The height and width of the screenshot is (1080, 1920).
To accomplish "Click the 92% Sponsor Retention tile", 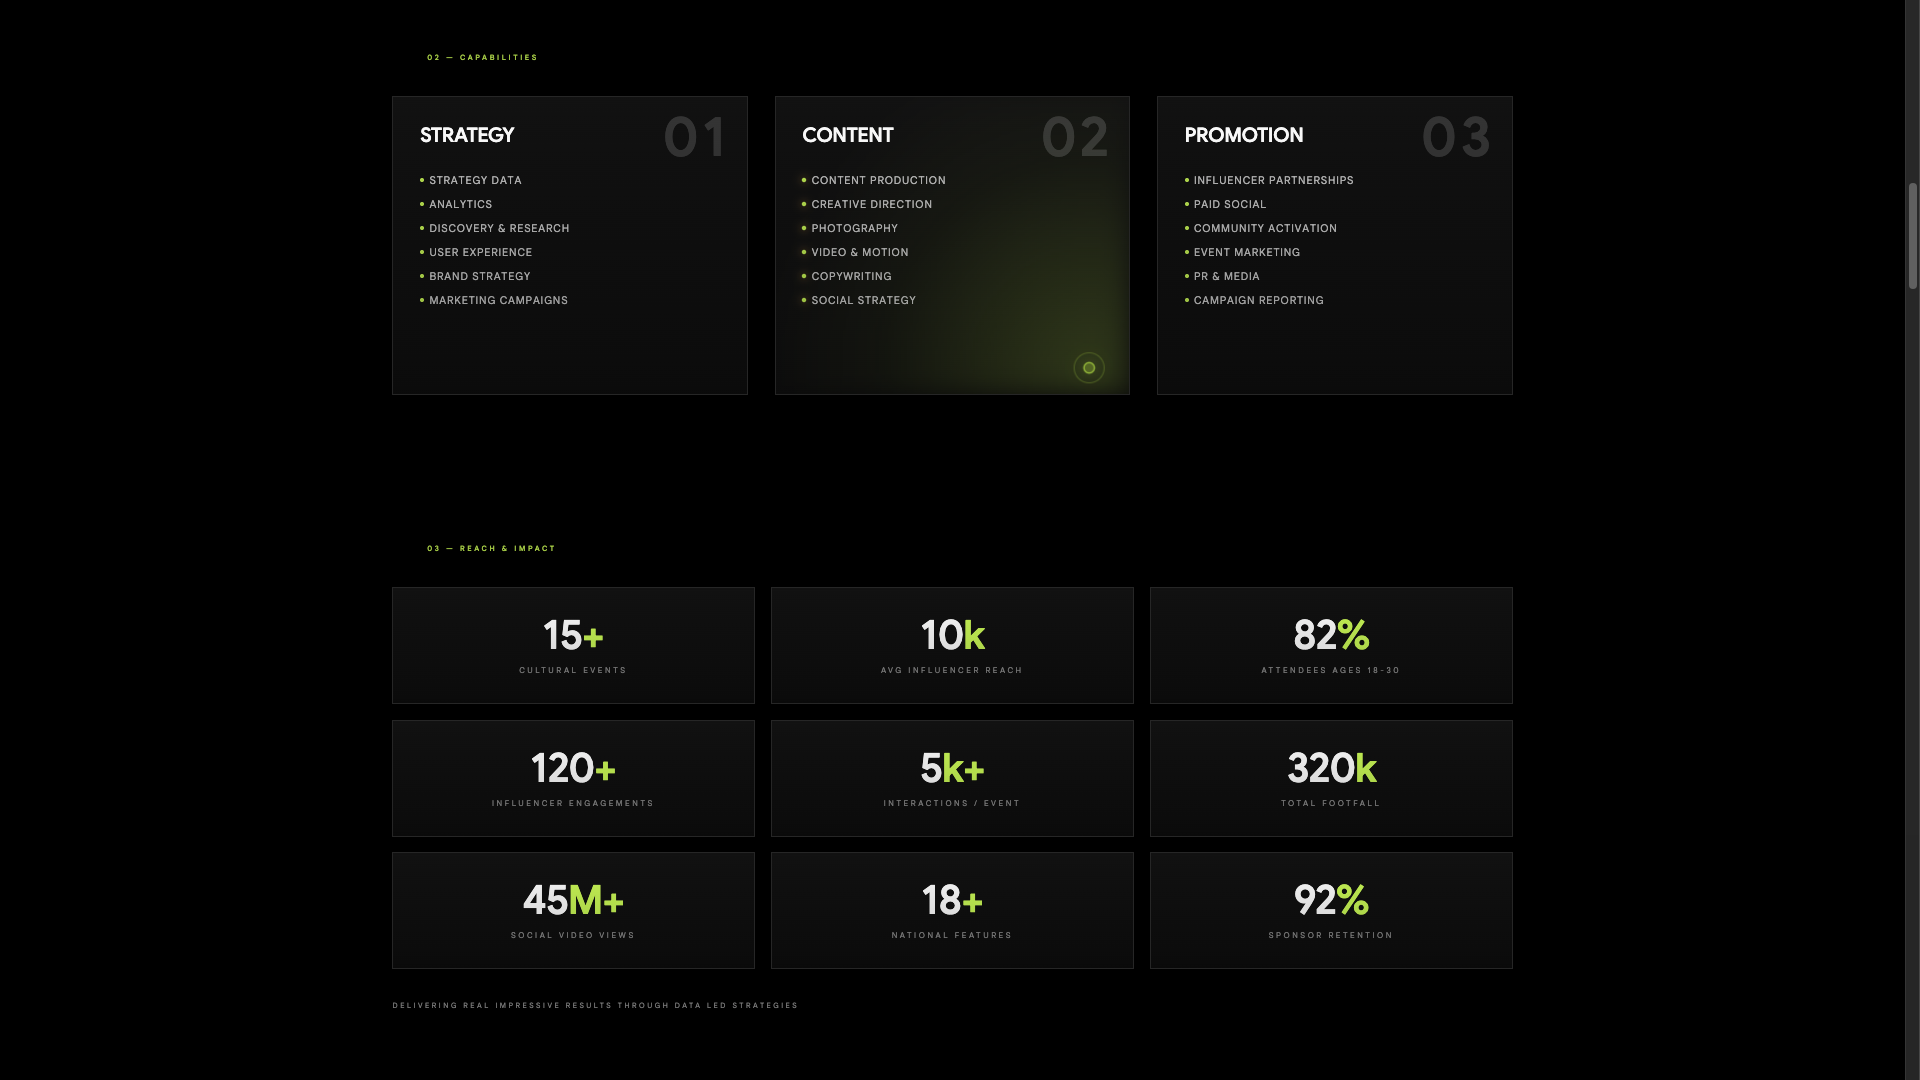I will [x=1331, y=910].
